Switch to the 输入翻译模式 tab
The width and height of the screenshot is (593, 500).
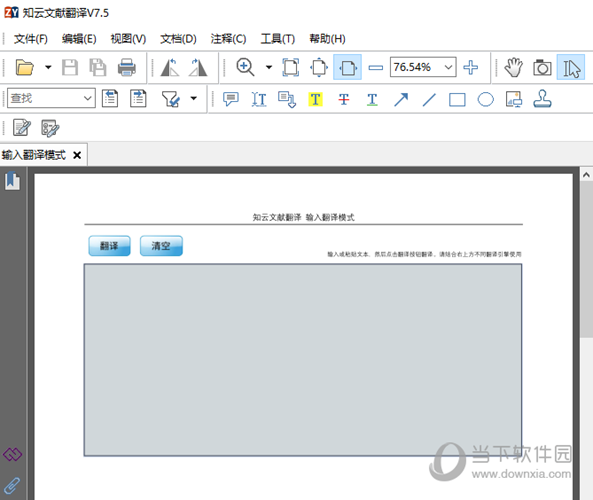[34, 155]
